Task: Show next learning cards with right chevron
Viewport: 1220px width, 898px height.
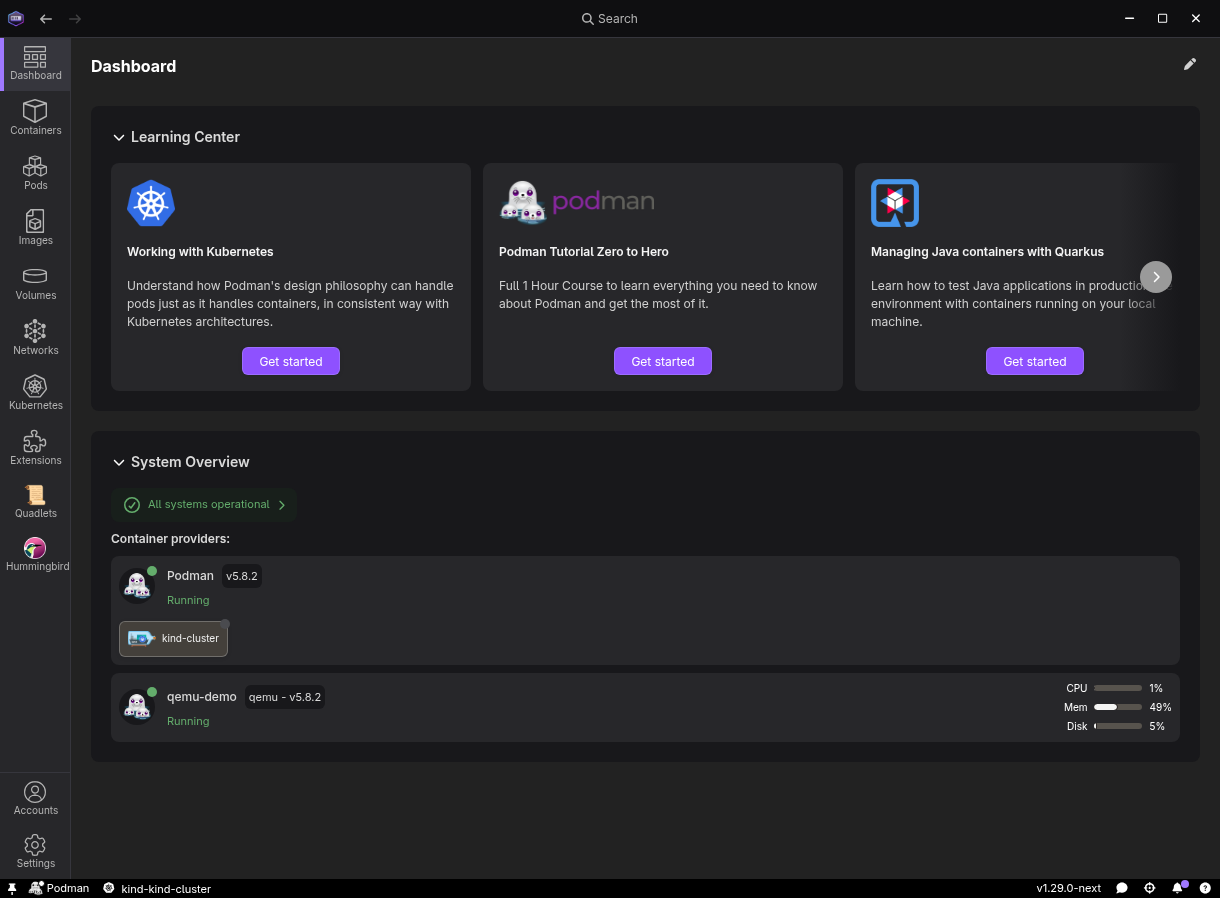Action: point(1156,277)
